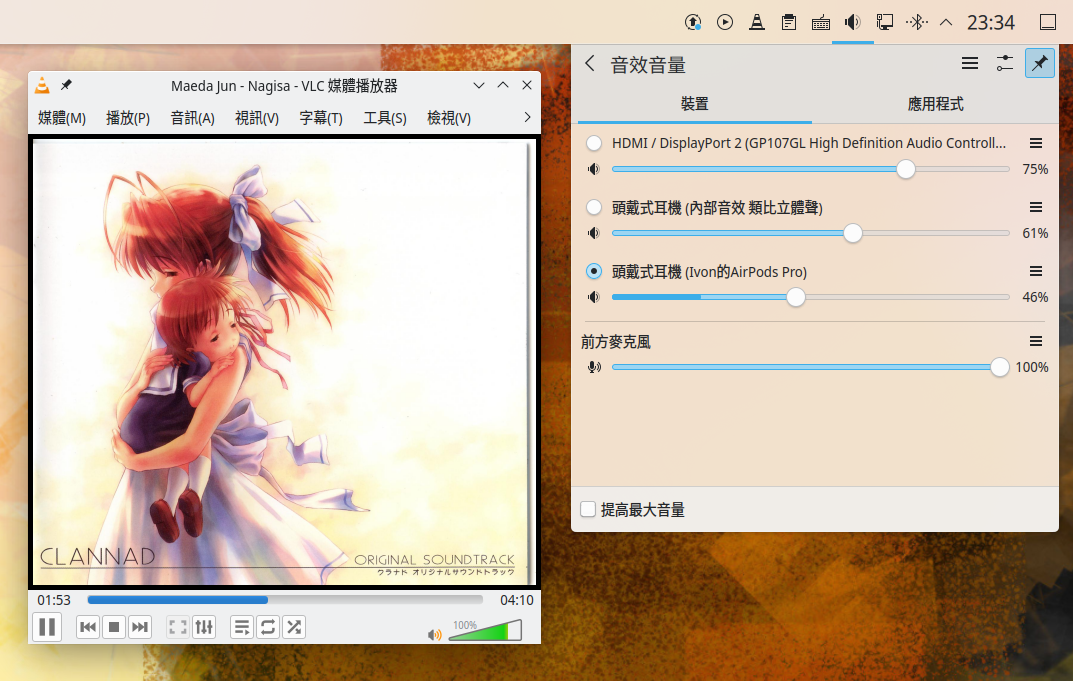
Task: Mute the 內部音效 headphone device
Action: pos(594,233)
